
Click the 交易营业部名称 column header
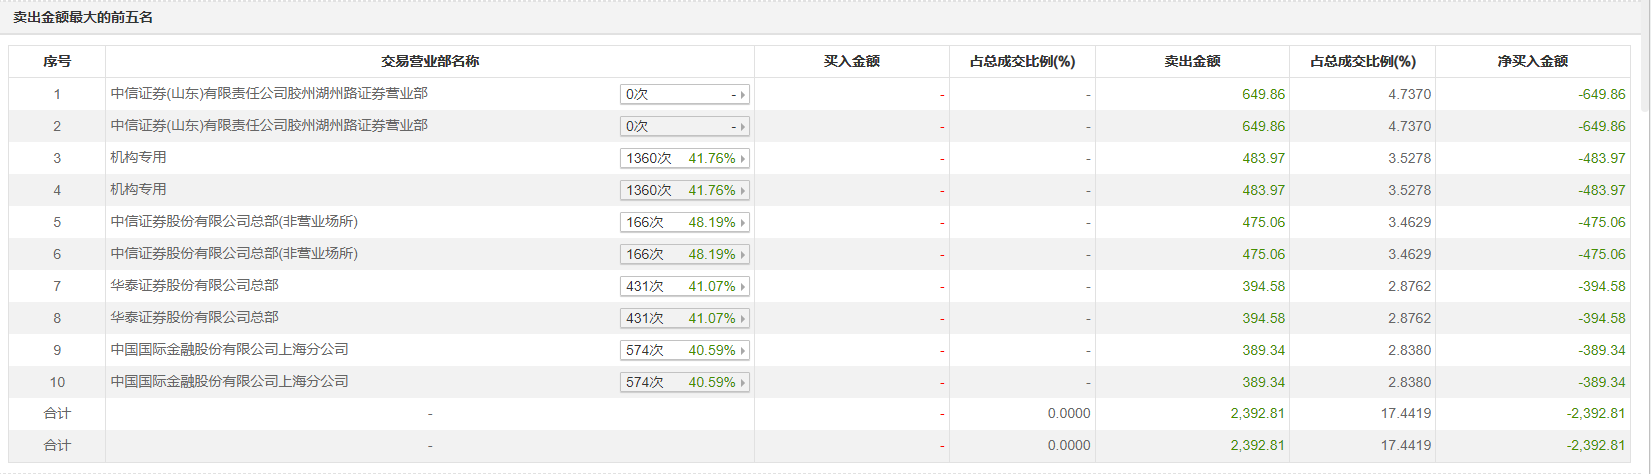(430, 61)
